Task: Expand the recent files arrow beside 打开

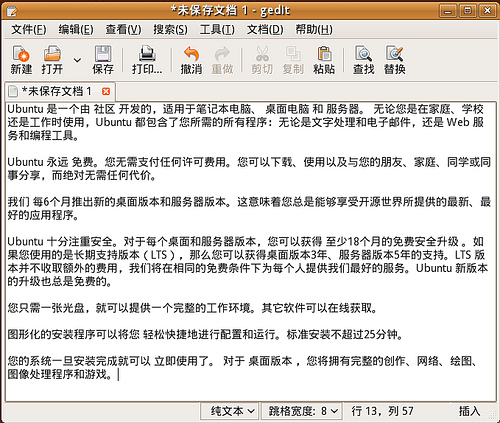Action: [77, 60]
